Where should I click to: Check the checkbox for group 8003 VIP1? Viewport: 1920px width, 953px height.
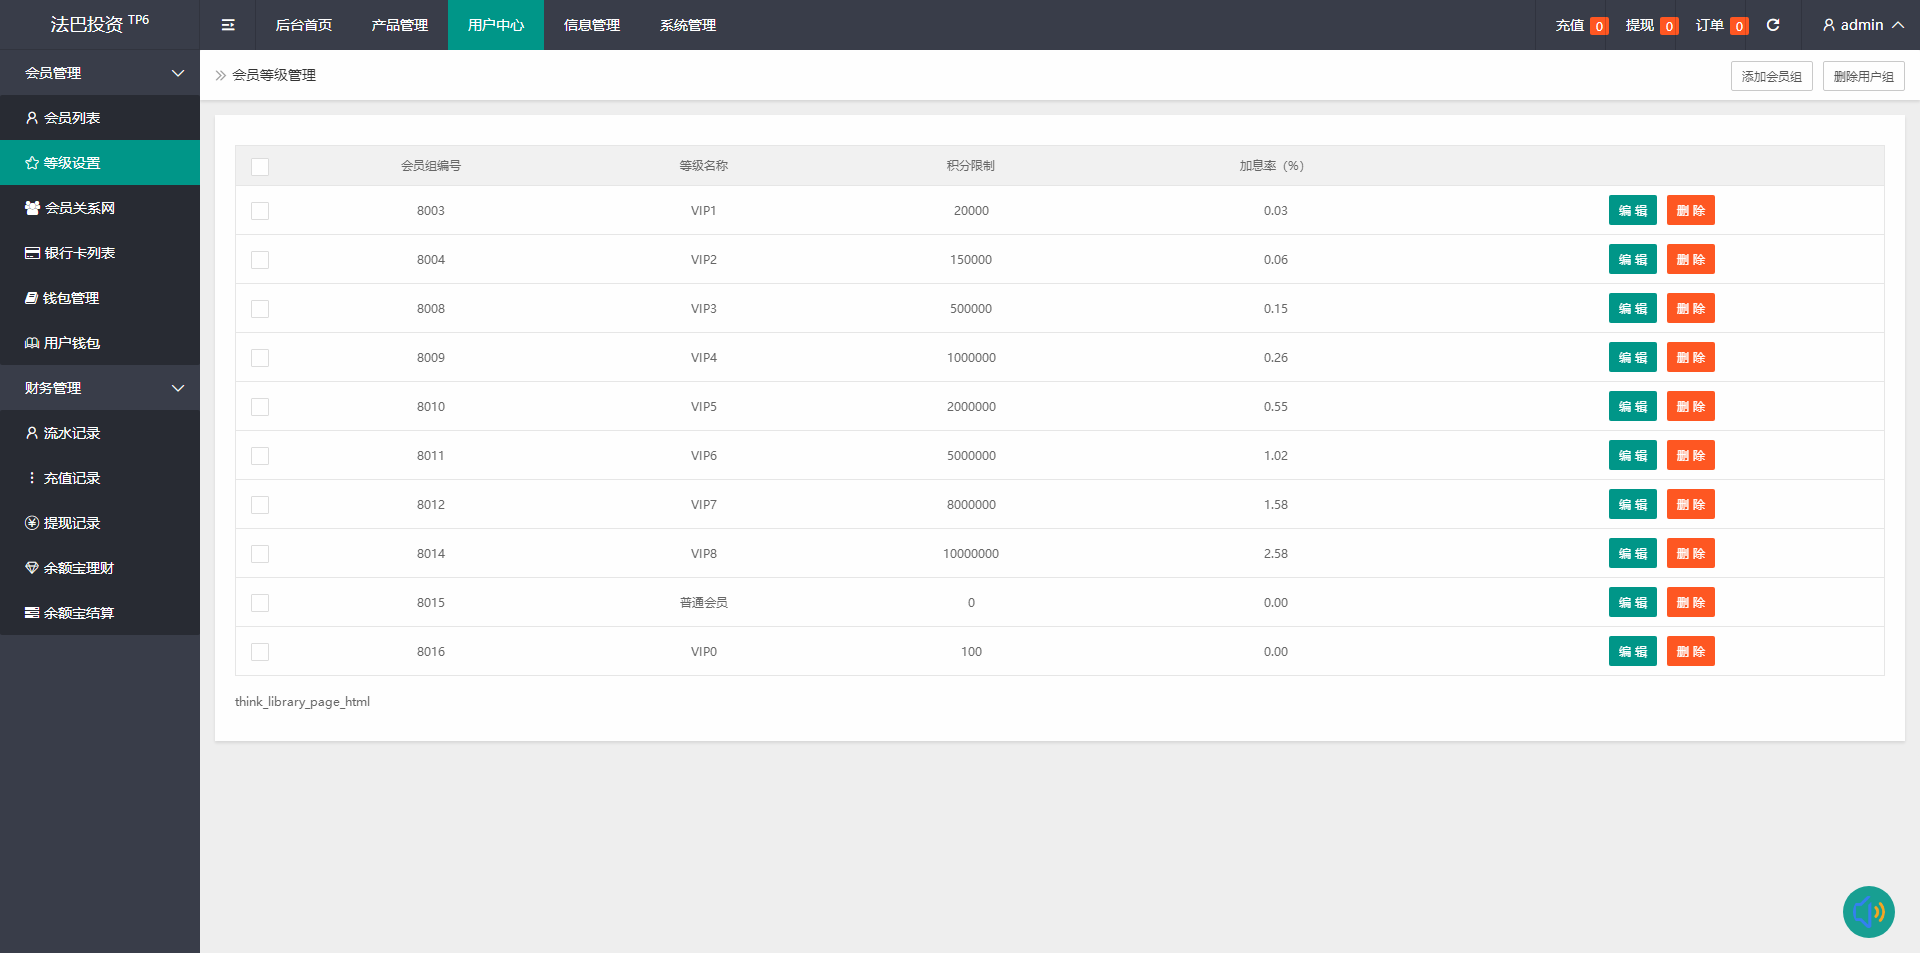[x=260, y=211]
